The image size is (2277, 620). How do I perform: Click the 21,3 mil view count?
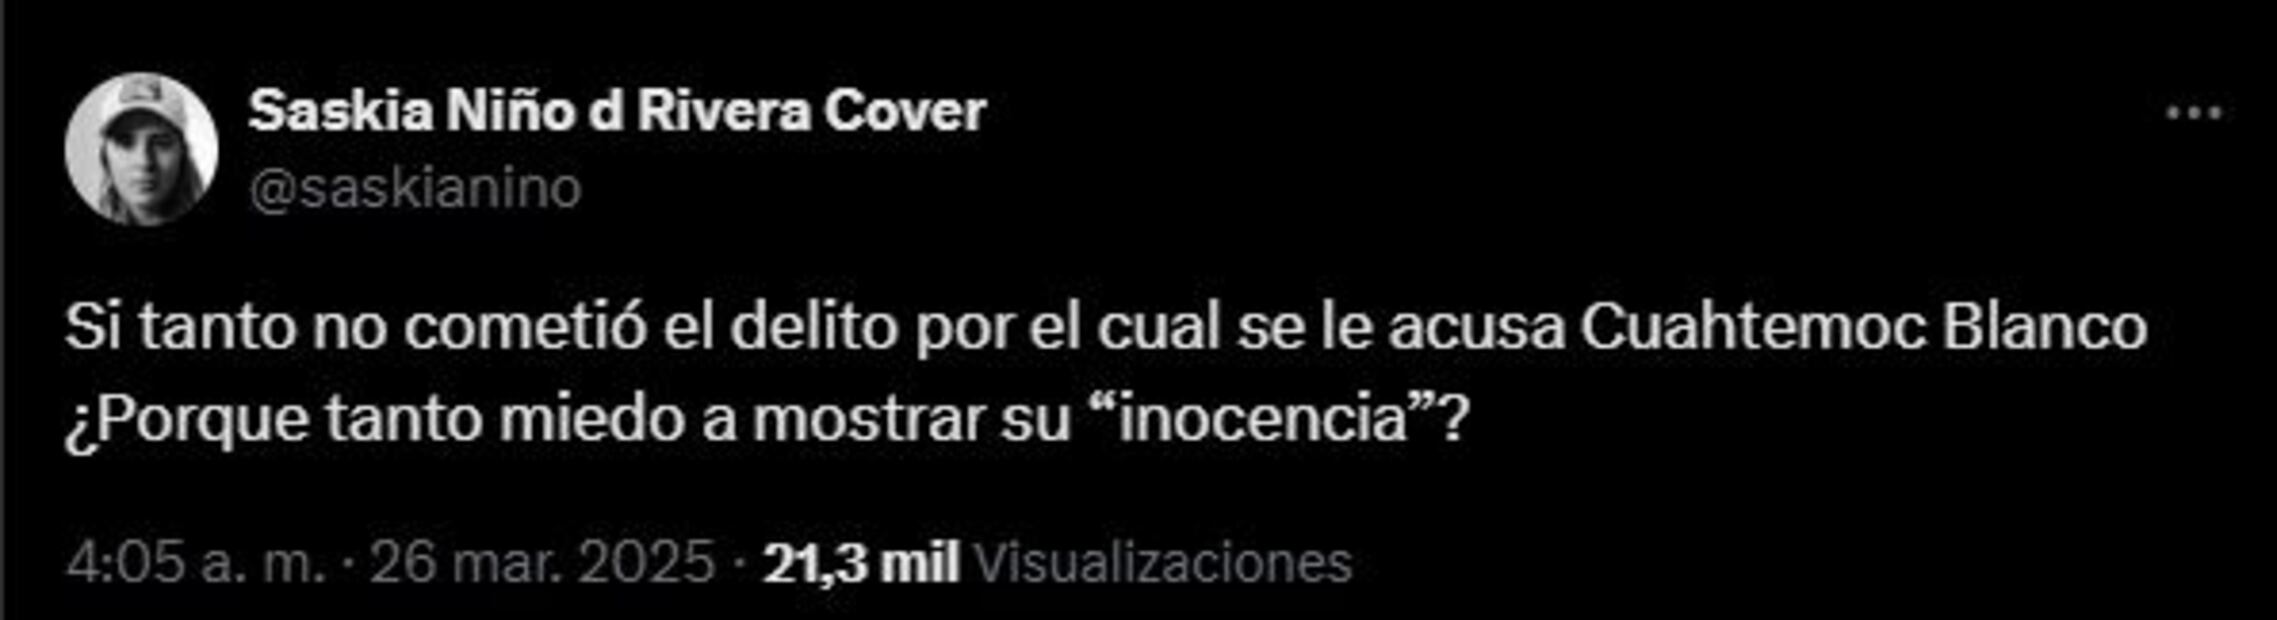(x=861, y=562)
